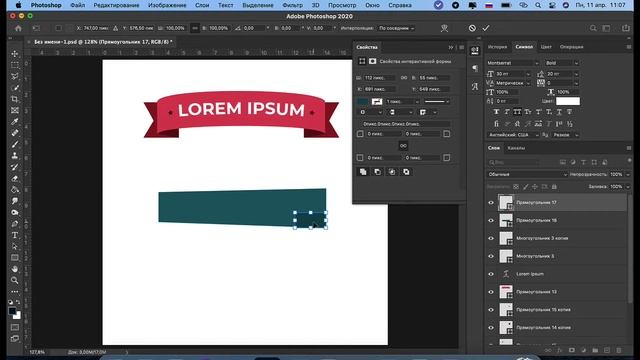
Task: Select the Lasso tool
Action: (15, 76)
